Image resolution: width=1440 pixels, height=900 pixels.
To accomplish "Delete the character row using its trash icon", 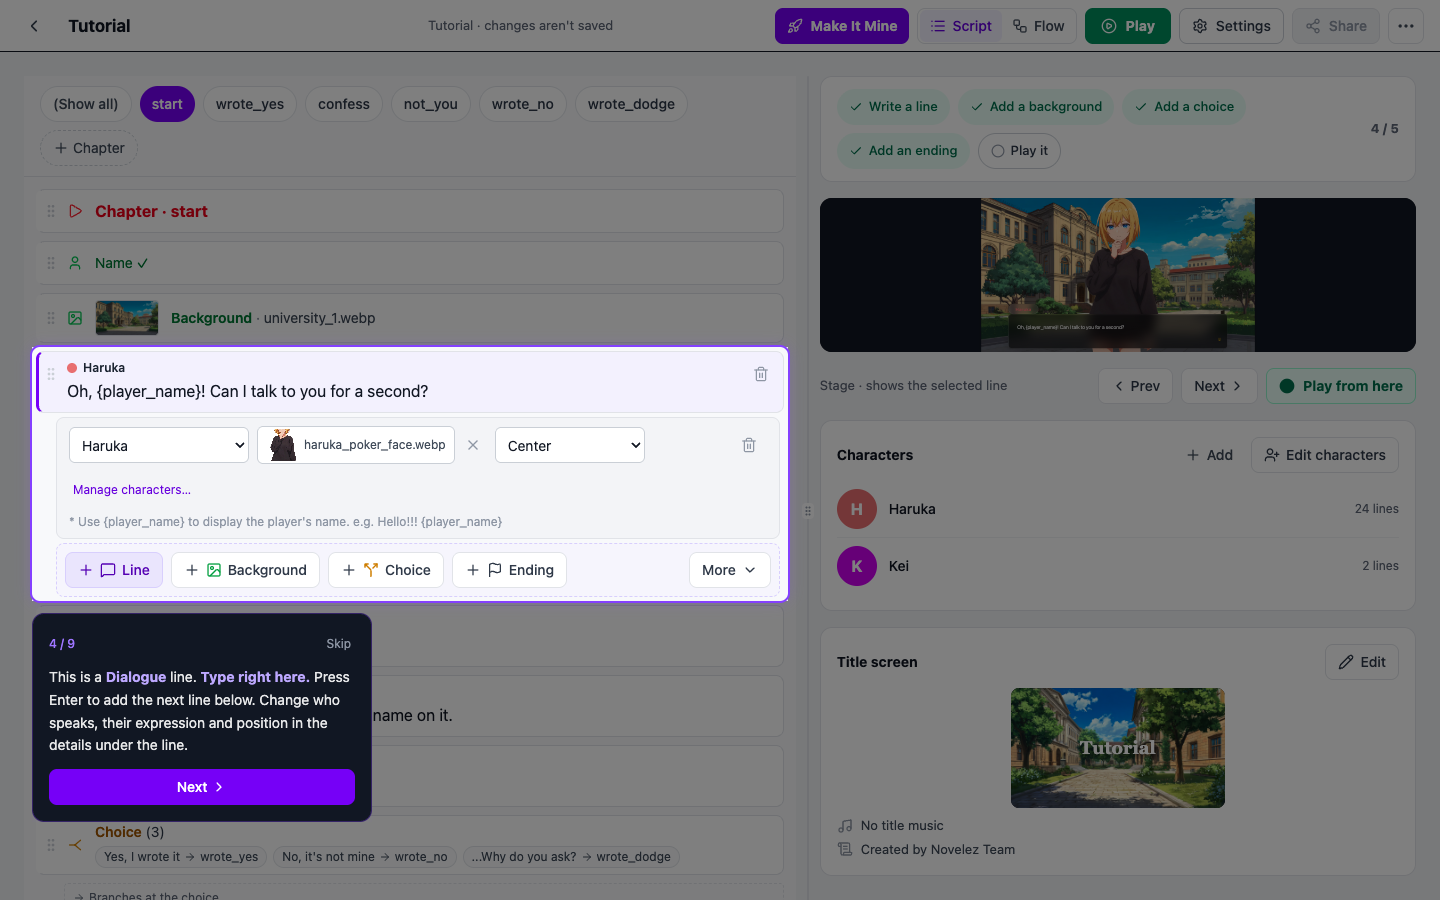I will (x=749, y=445).
